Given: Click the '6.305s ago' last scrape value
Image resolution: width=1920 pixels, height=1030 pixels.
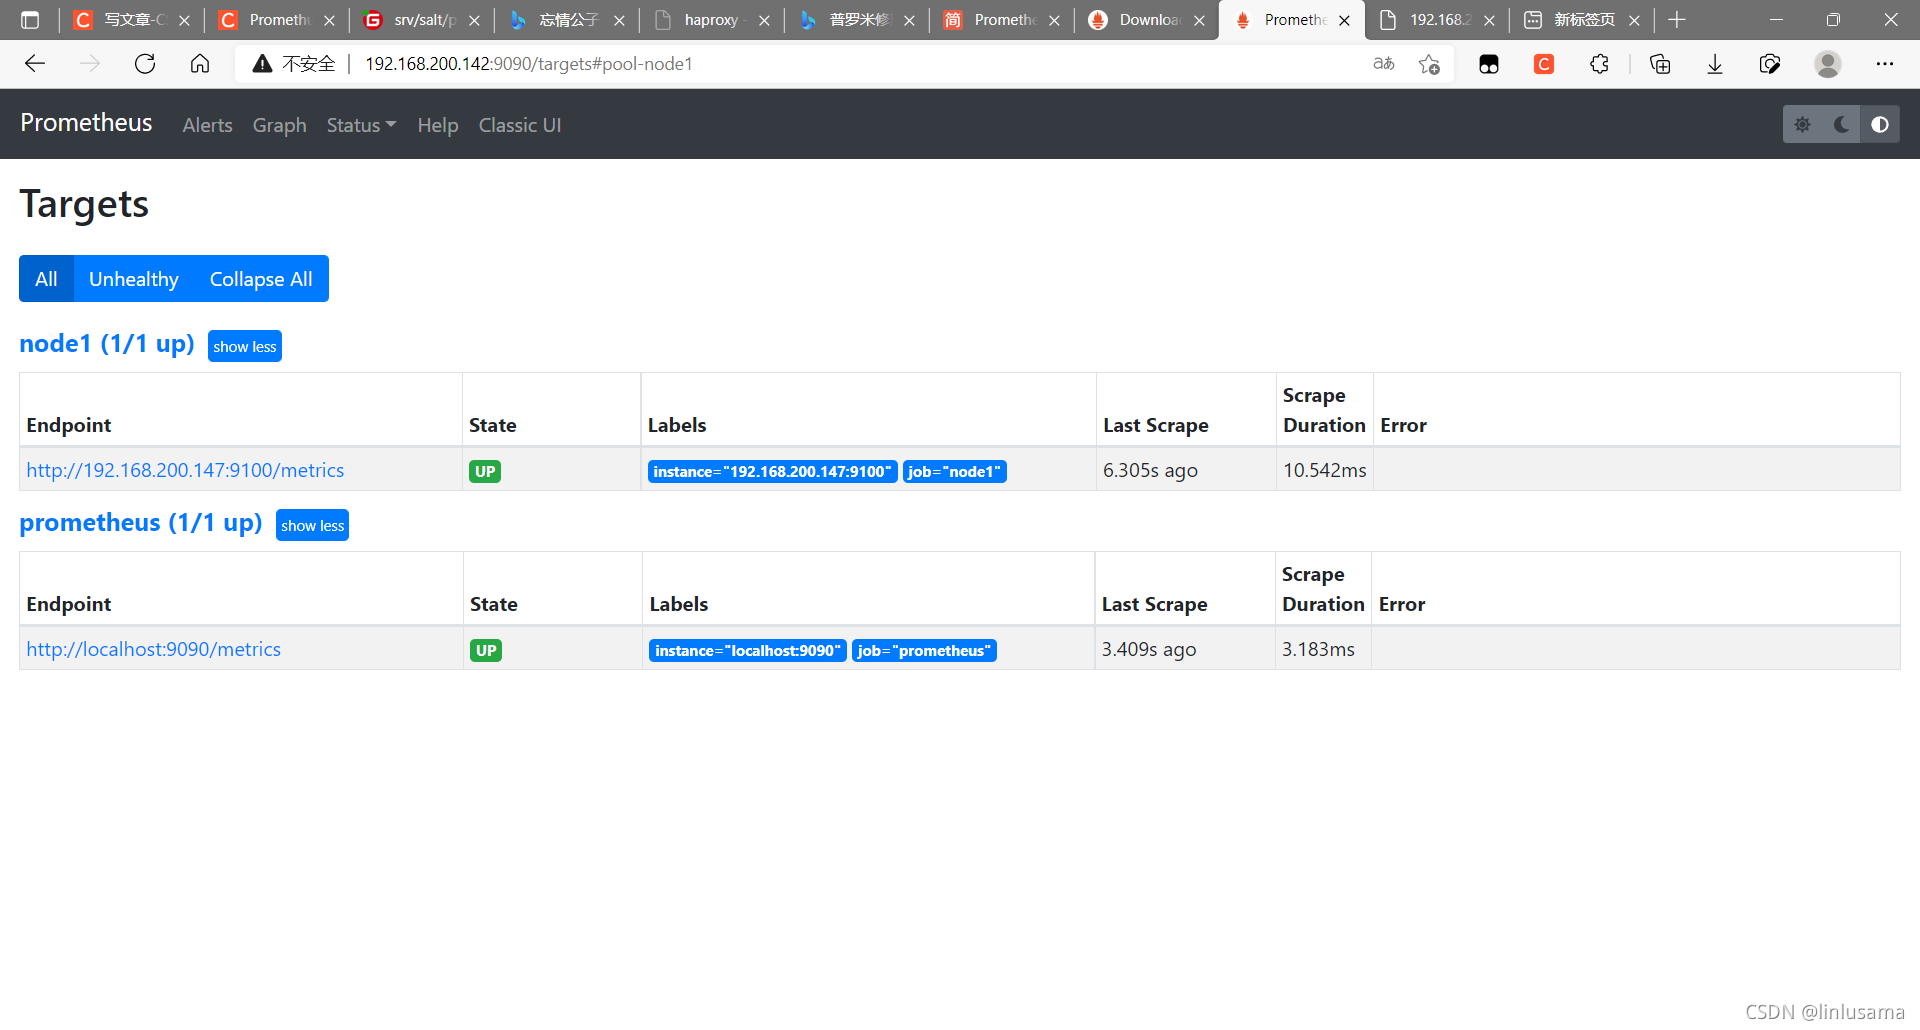Looking at the screenshot, I should (1150, 470).
